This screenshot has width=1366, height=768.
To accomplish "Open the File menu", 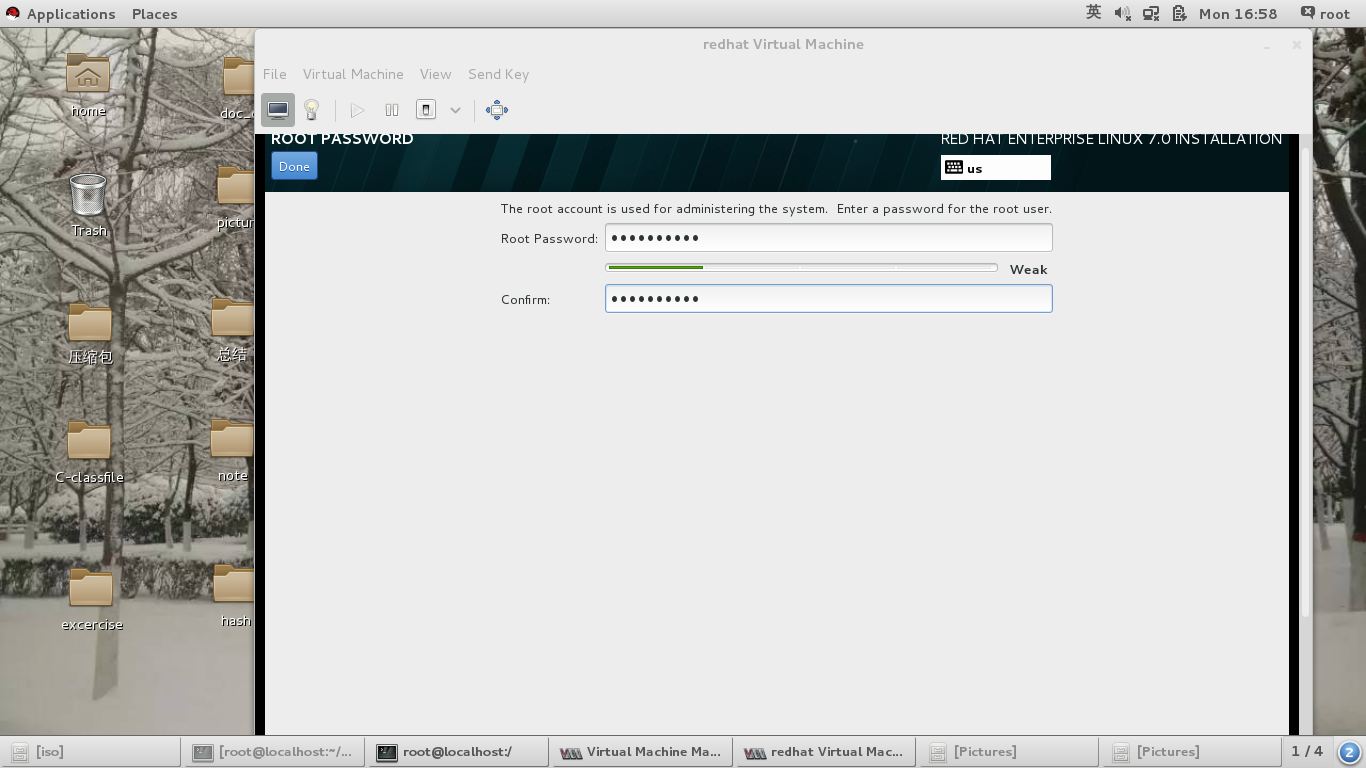I will tap(274, 74).
